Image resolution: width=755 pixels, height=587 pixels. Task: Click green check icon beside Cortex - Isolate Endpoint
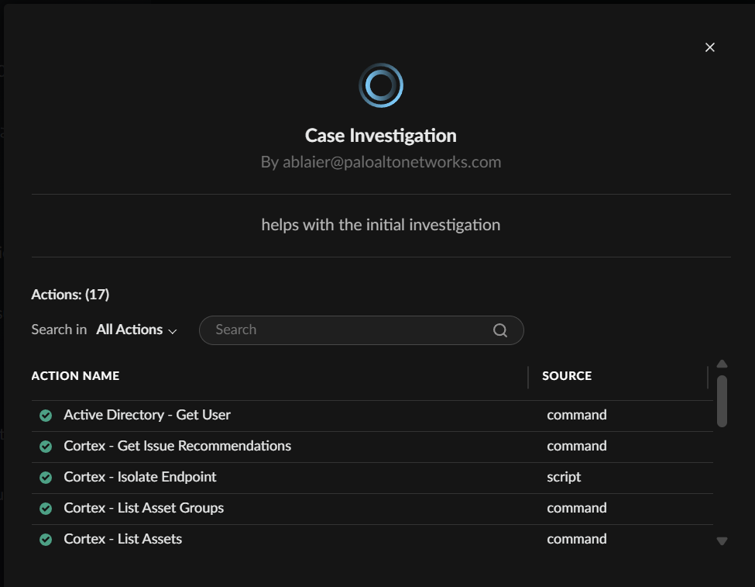click(45, 477)
